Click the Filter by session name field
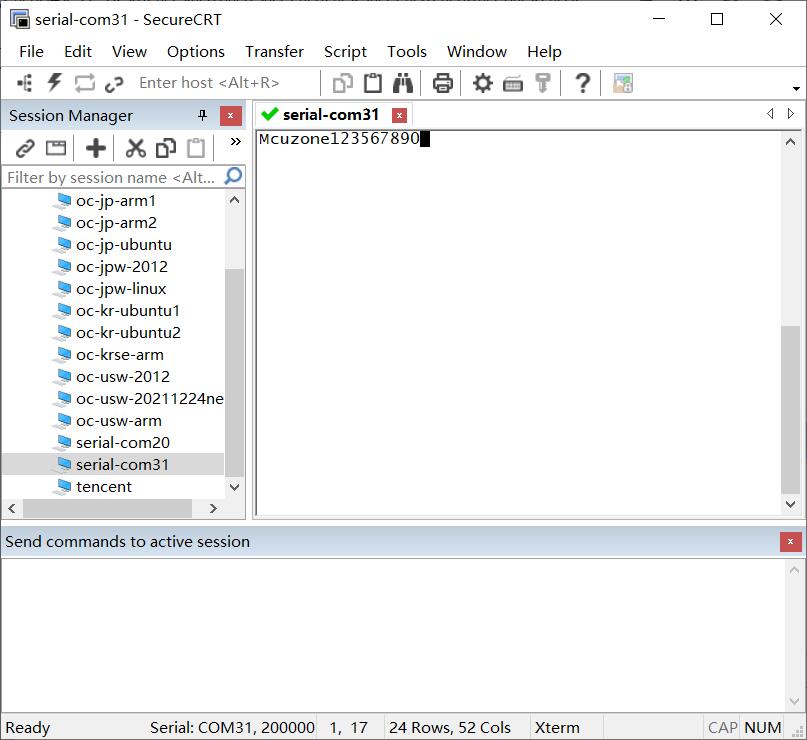The height and width of the screenshot is (740, 807). point(112,177)
